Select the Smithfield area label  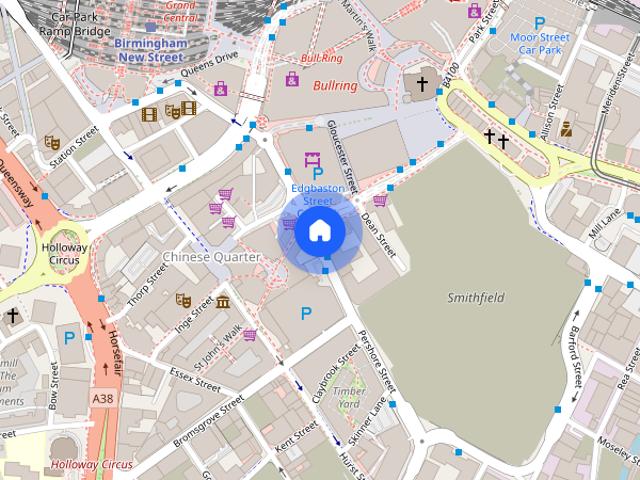coord(476,298)
